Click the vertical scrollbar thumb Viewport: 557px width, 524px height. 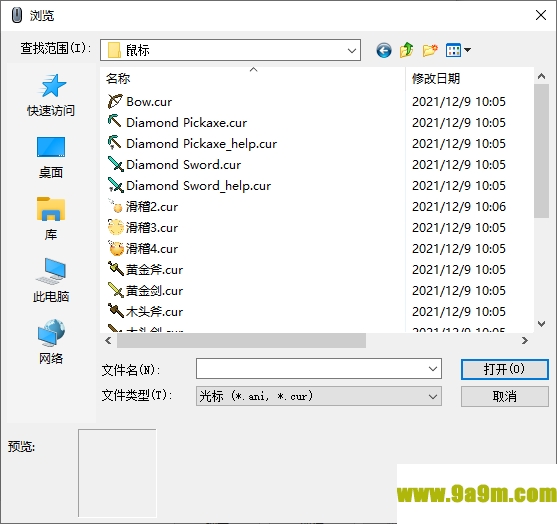[541, 151]
